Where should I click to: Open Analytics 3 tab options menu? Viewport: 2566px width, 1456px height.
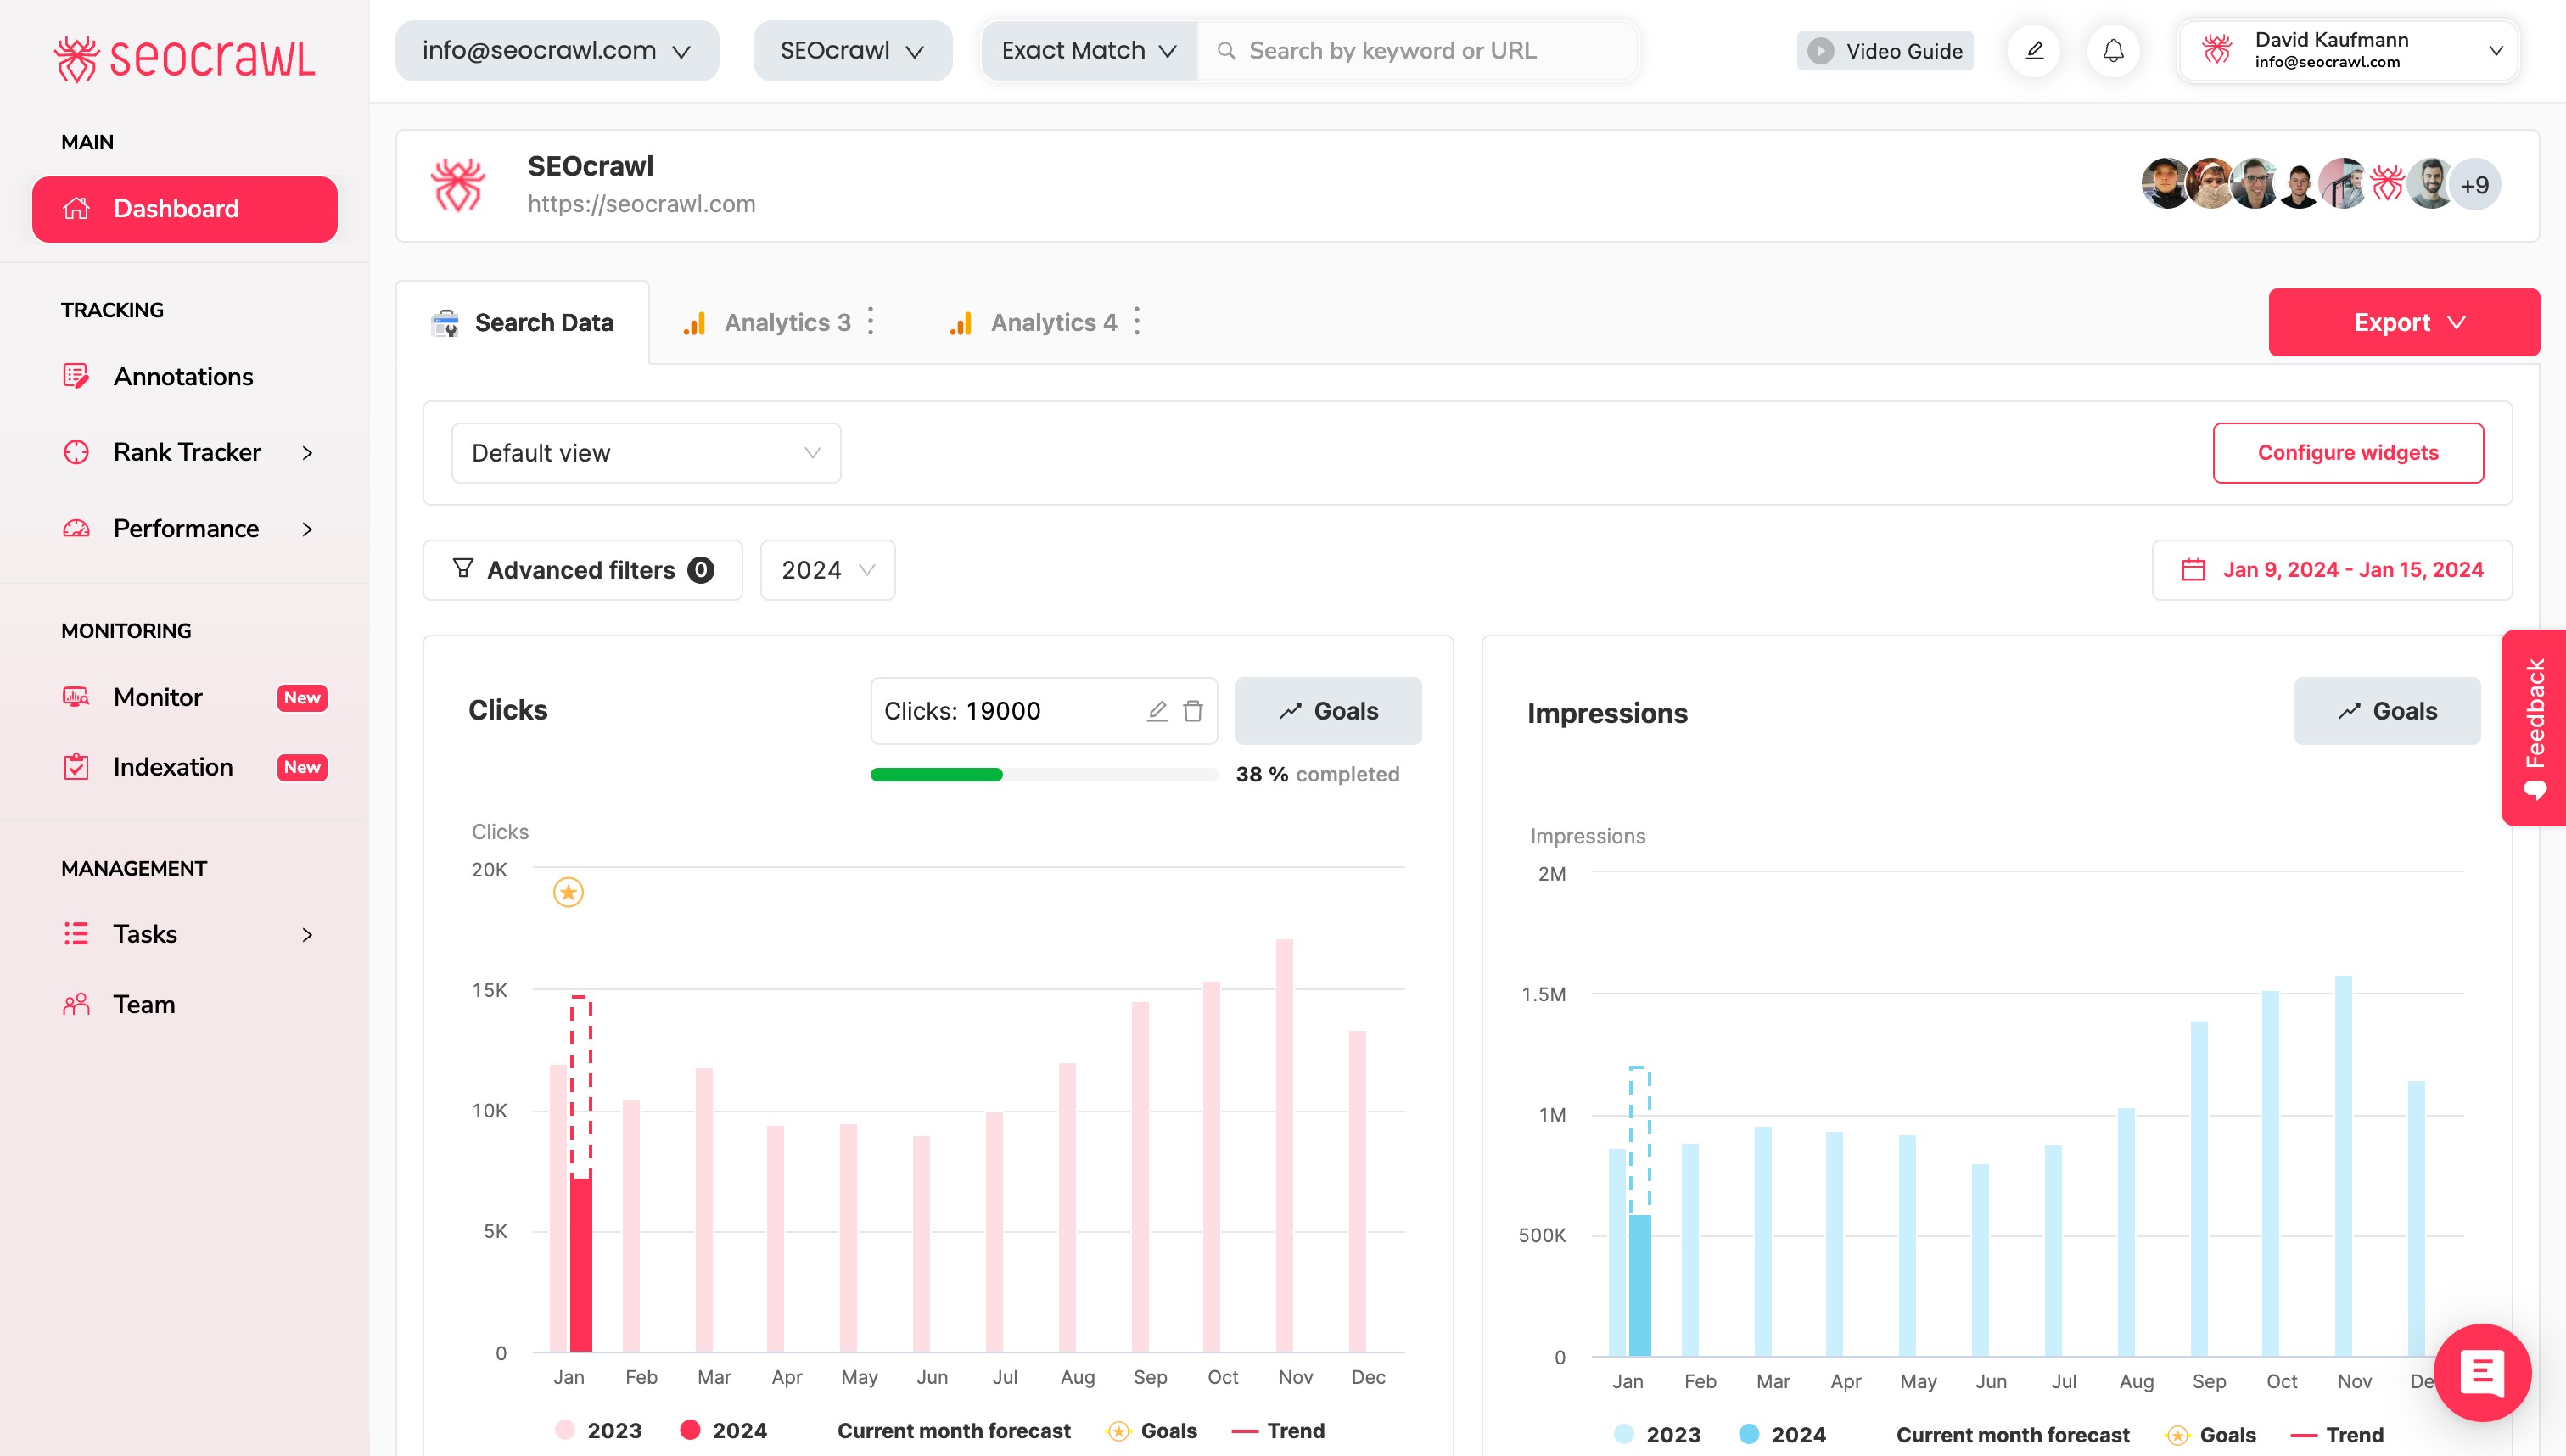point(871,322)
